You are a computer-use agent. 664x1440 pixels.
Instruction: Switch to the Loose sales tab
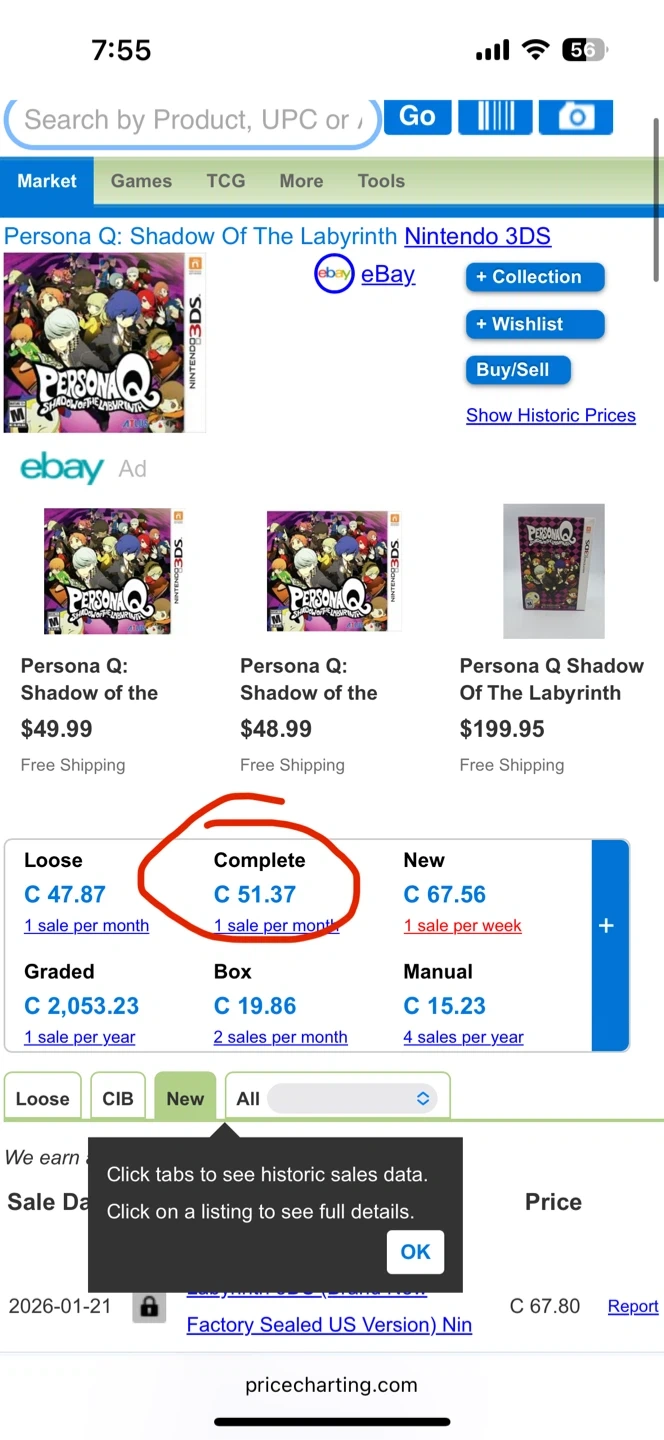click(x=43, y=1098)
